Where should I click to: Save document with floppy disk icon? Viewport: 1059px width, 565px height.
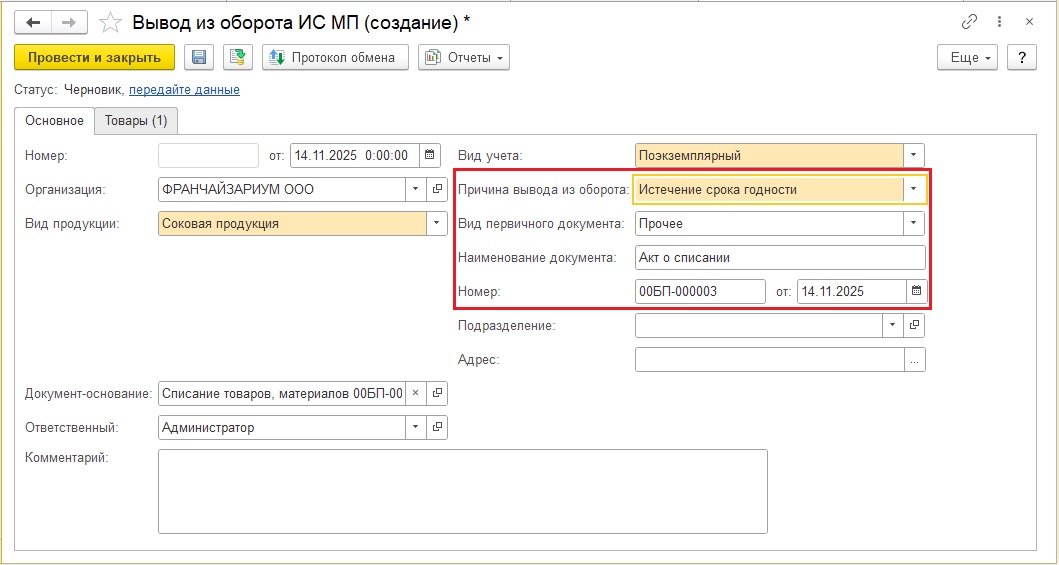click(199, 57)
